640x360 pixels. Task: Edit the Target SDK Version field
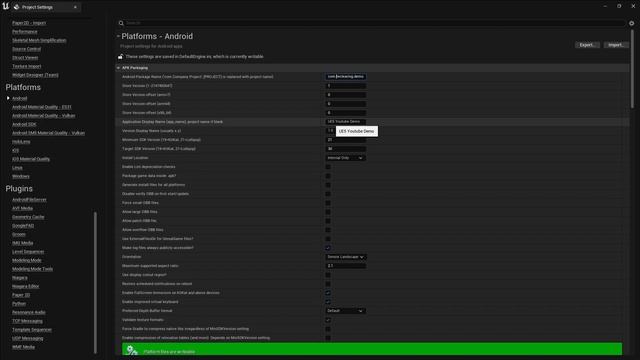[x=345, y=149]
